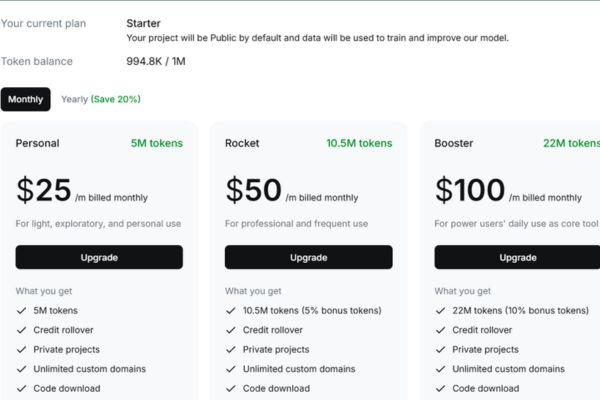Click checkmark beside Rocket 10.5M tokens
The height and width of the screenshot is (400, 600).
(x=231, y=311)
